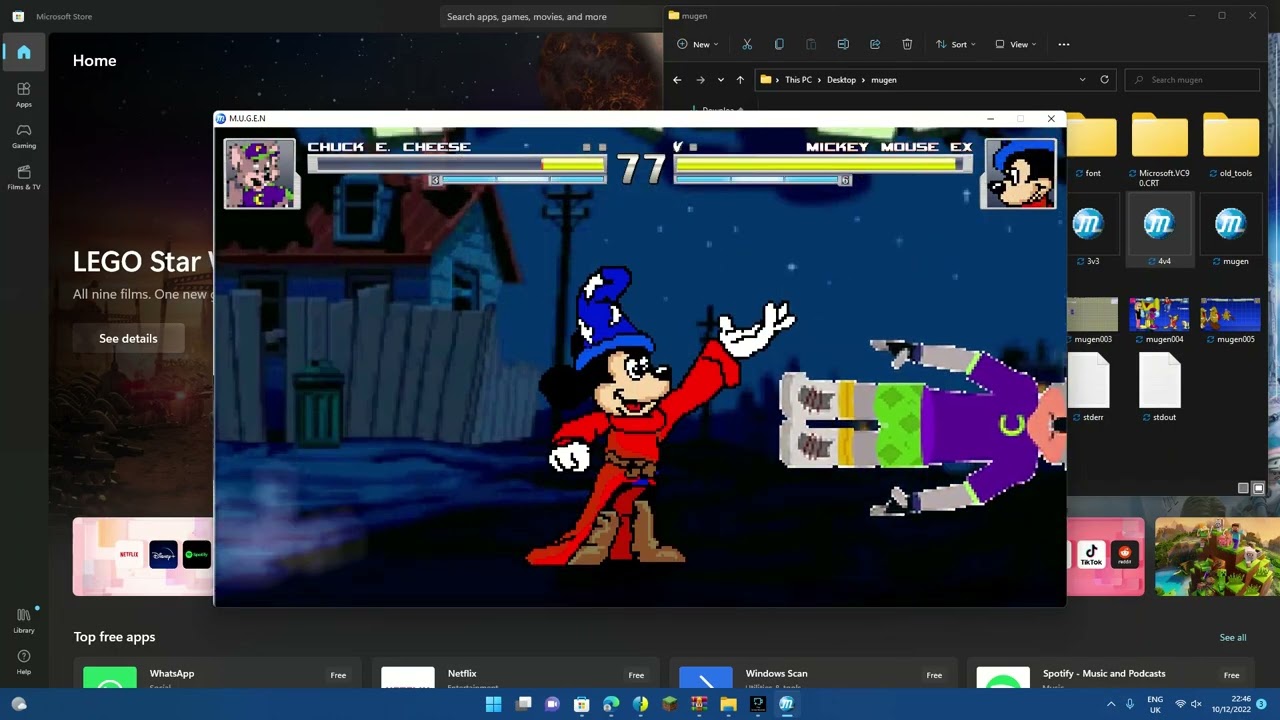Click the Search mugen field
The height and width of the screenshot is (720, 1280).
(x=1192, y=80)
